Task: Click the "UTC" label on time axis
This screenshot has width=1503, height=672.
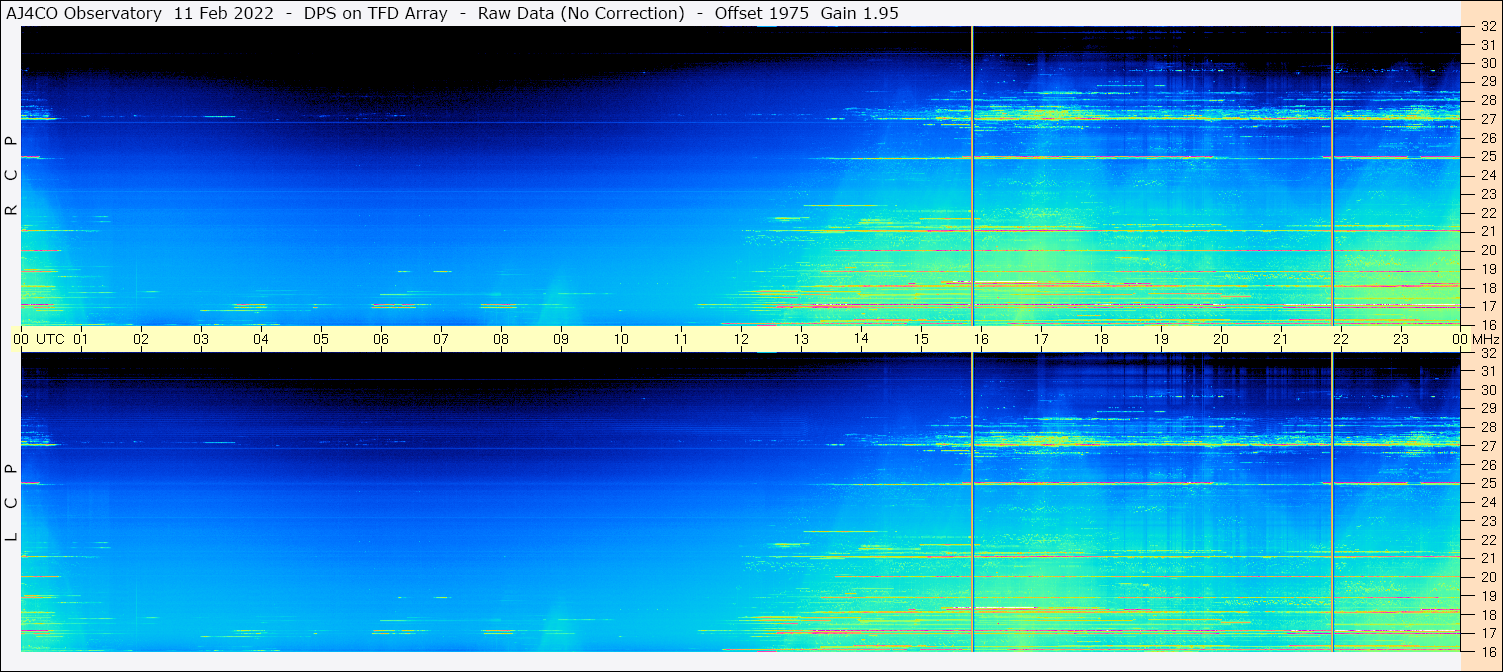Action: 51,339
